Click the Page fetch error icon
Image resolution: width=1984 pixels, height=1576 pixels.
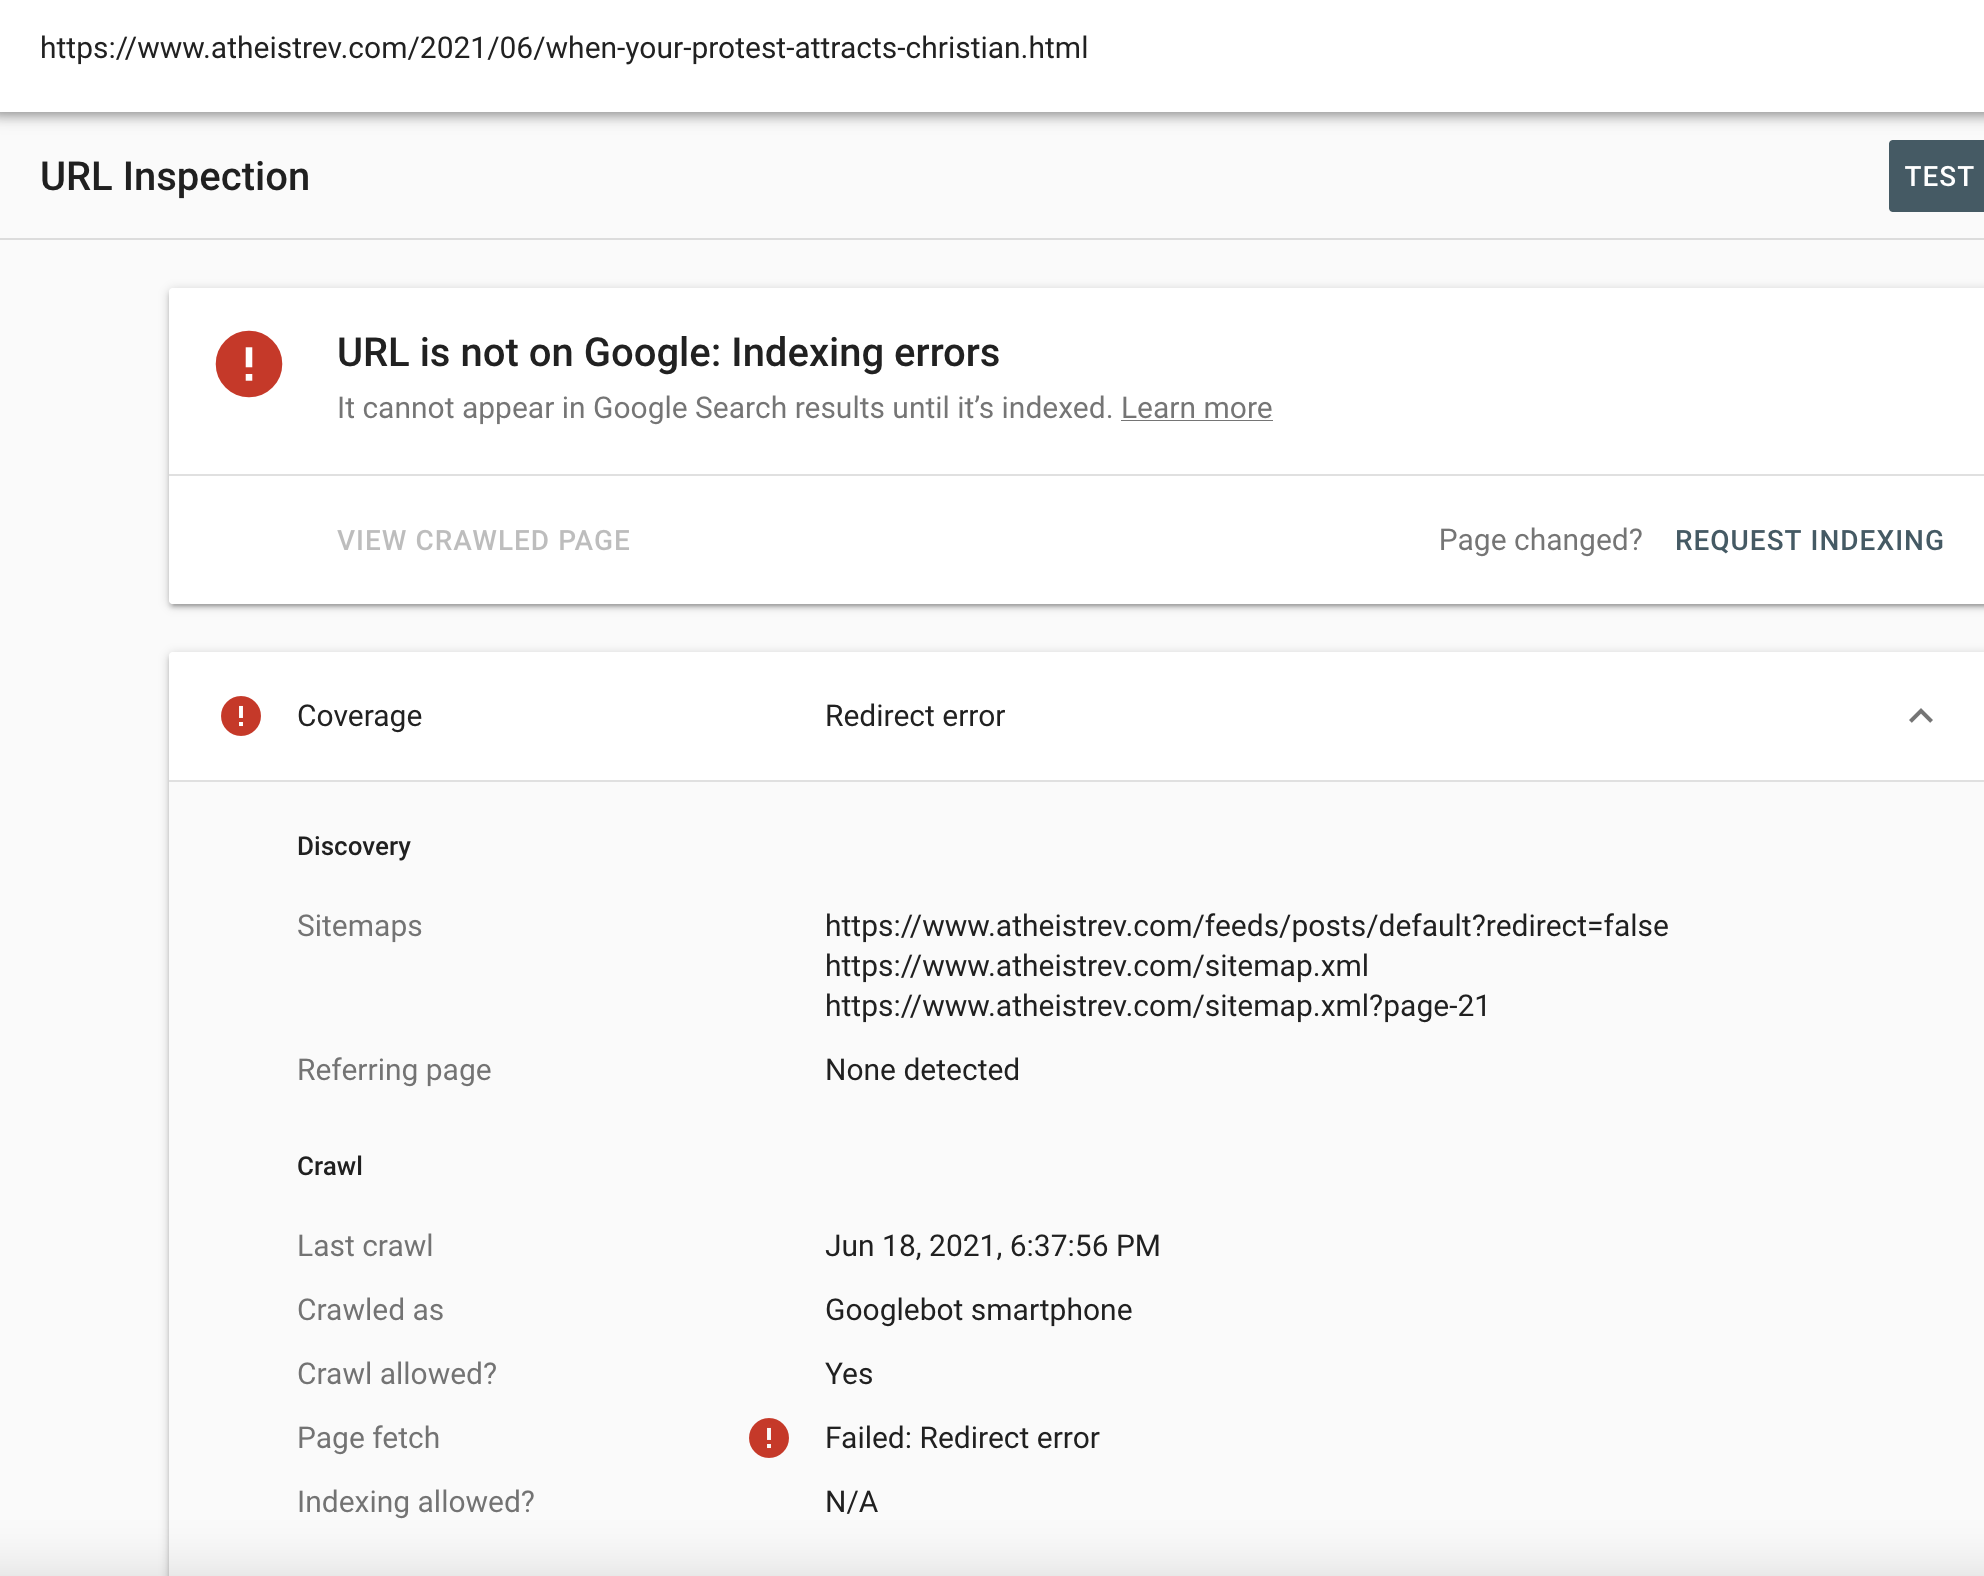pos(769,1438)
